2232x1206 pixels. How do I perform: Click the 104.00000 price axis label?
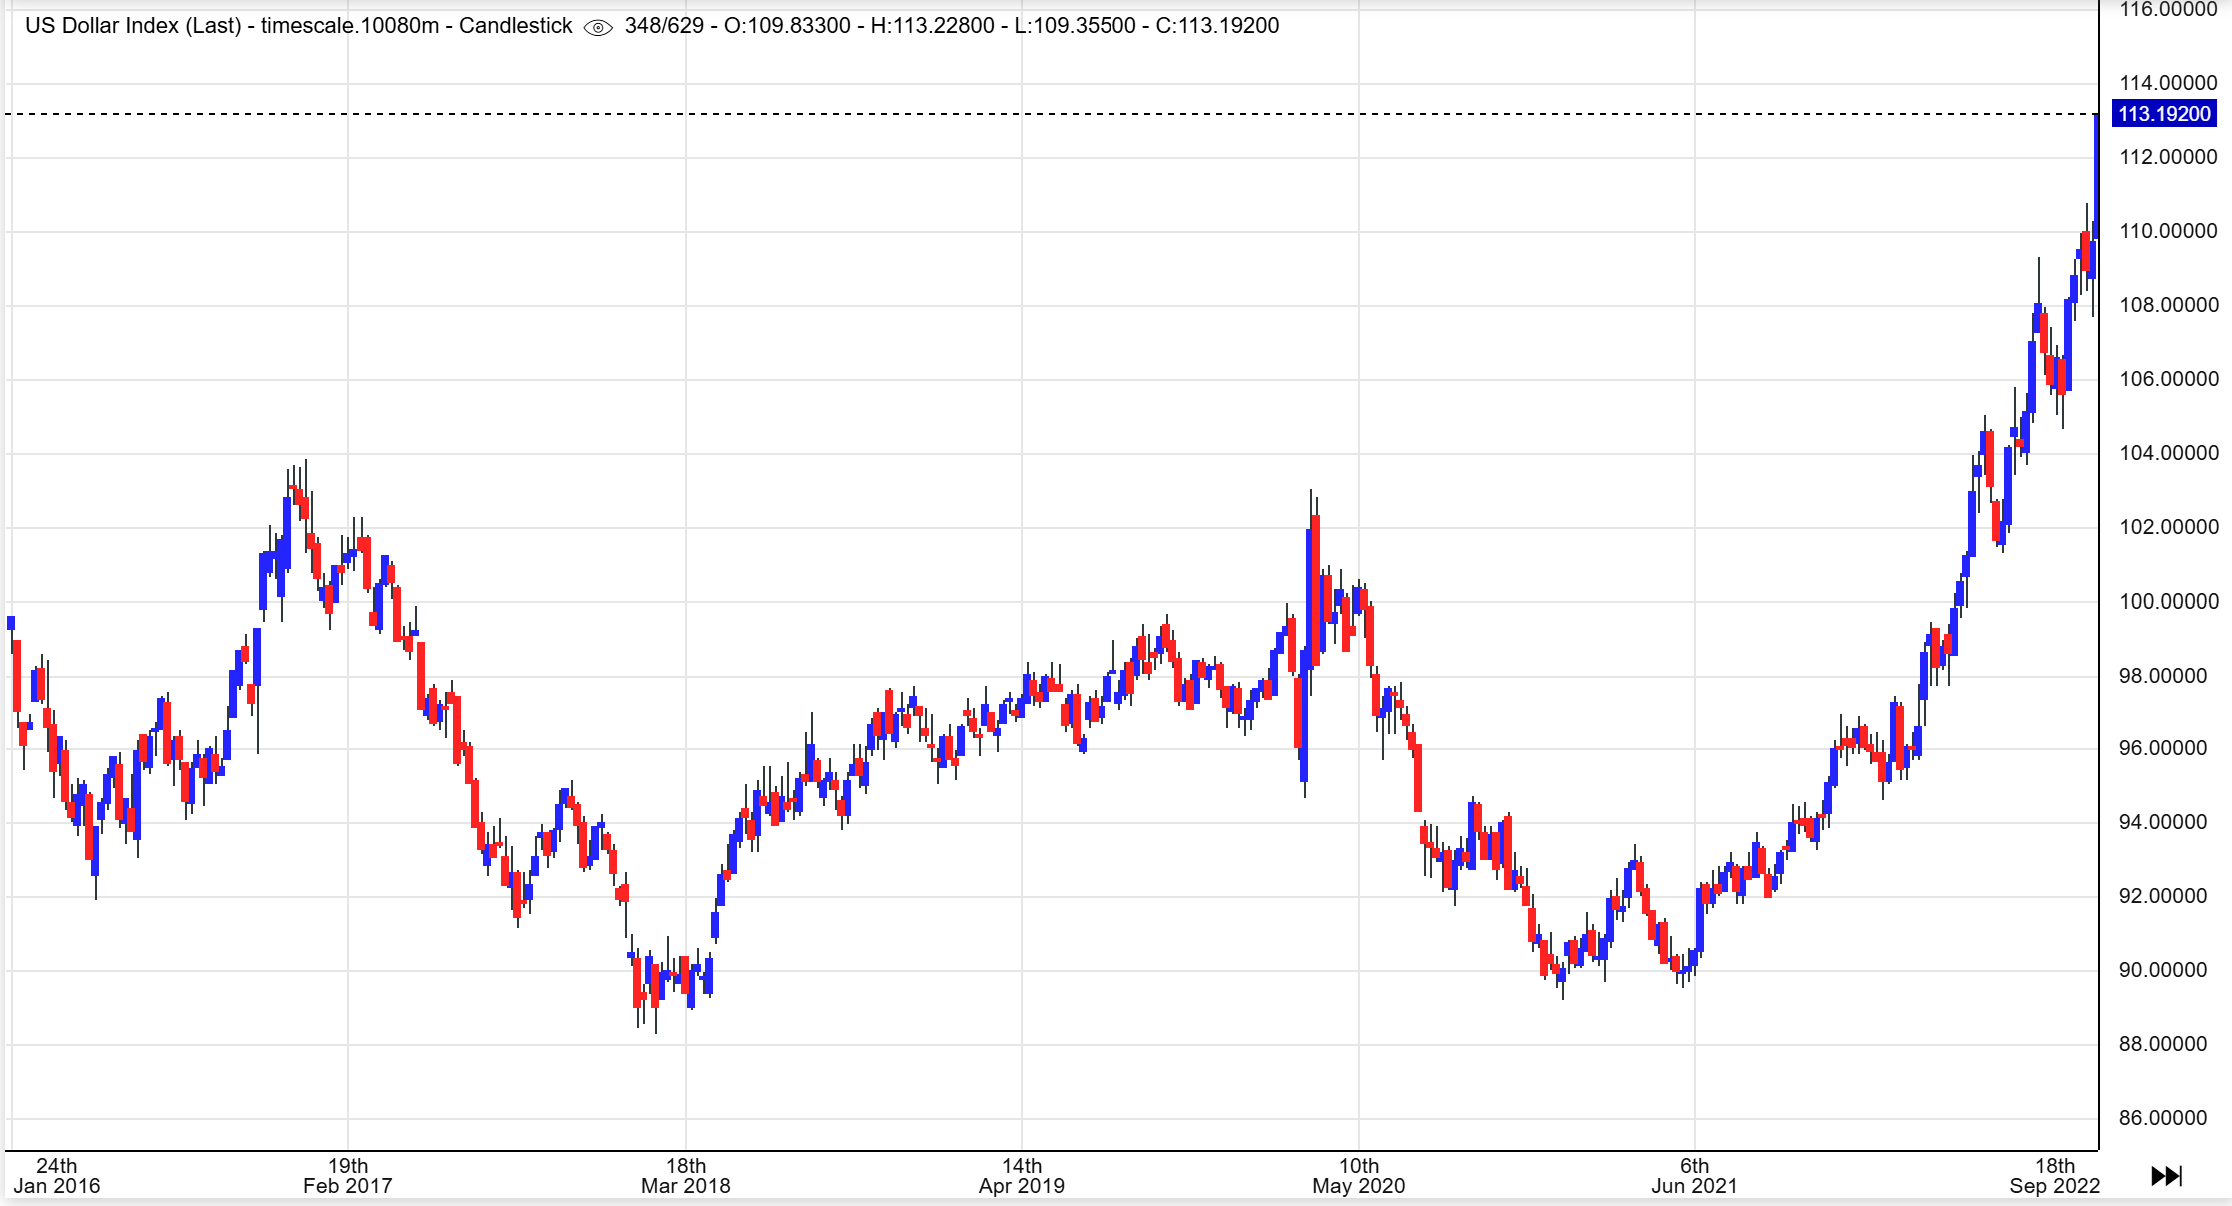[2168, 453]
